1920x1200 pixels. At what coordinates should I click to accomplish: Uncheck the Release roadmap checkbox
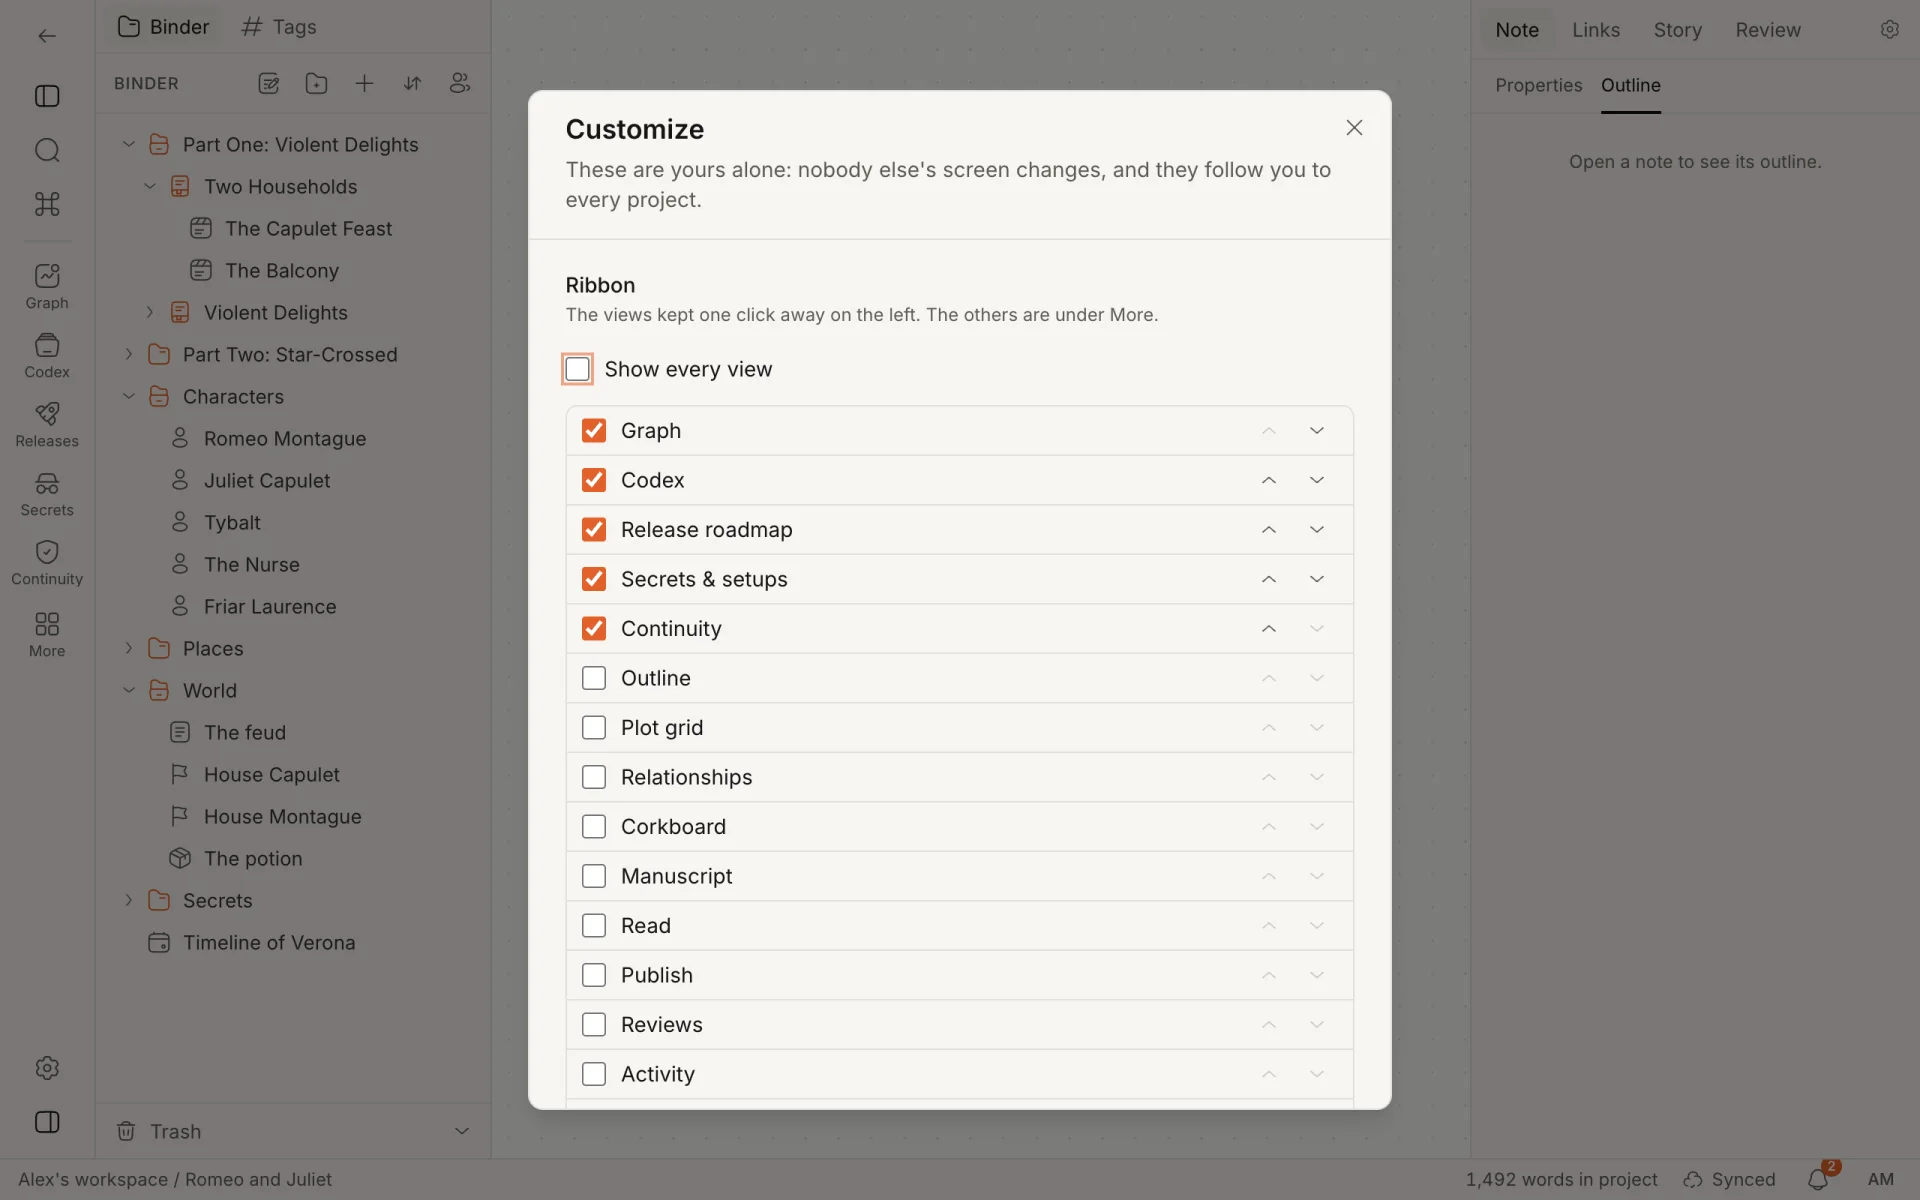pyautogui.click(x=594, y=529)
